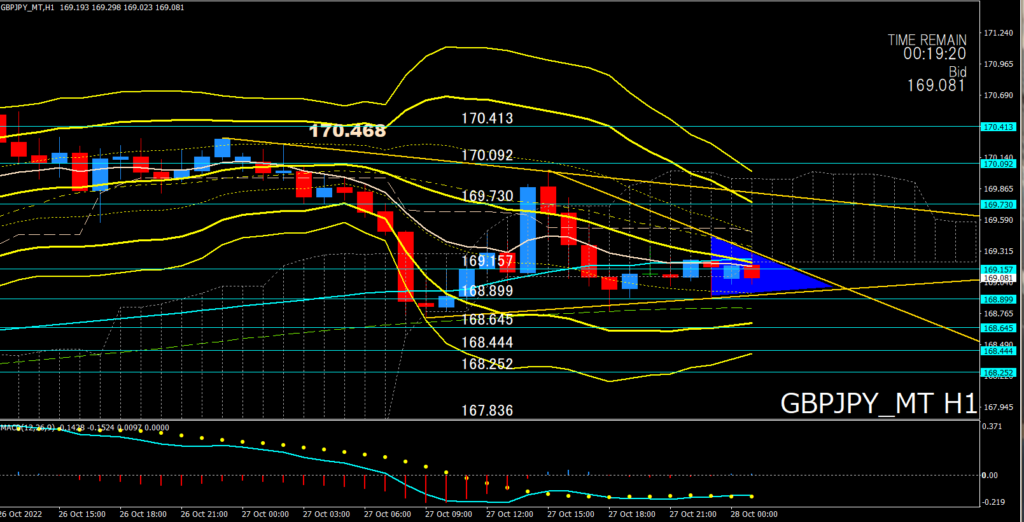Click 26 Oct 21:00 on the time axis
Screen dimensions: 1024x522
[204, 515]
